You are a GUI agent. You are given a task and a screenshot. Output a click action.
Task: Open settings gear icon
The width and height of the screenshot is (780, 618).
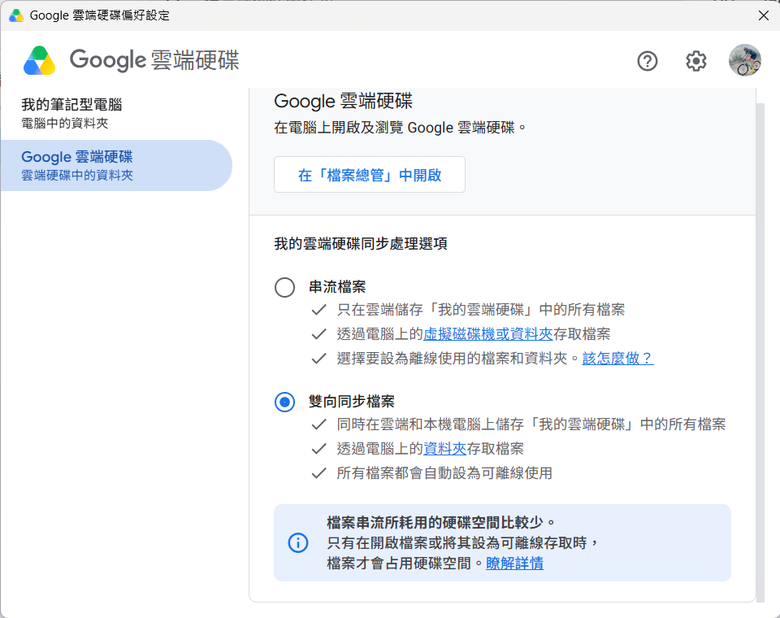696,61
